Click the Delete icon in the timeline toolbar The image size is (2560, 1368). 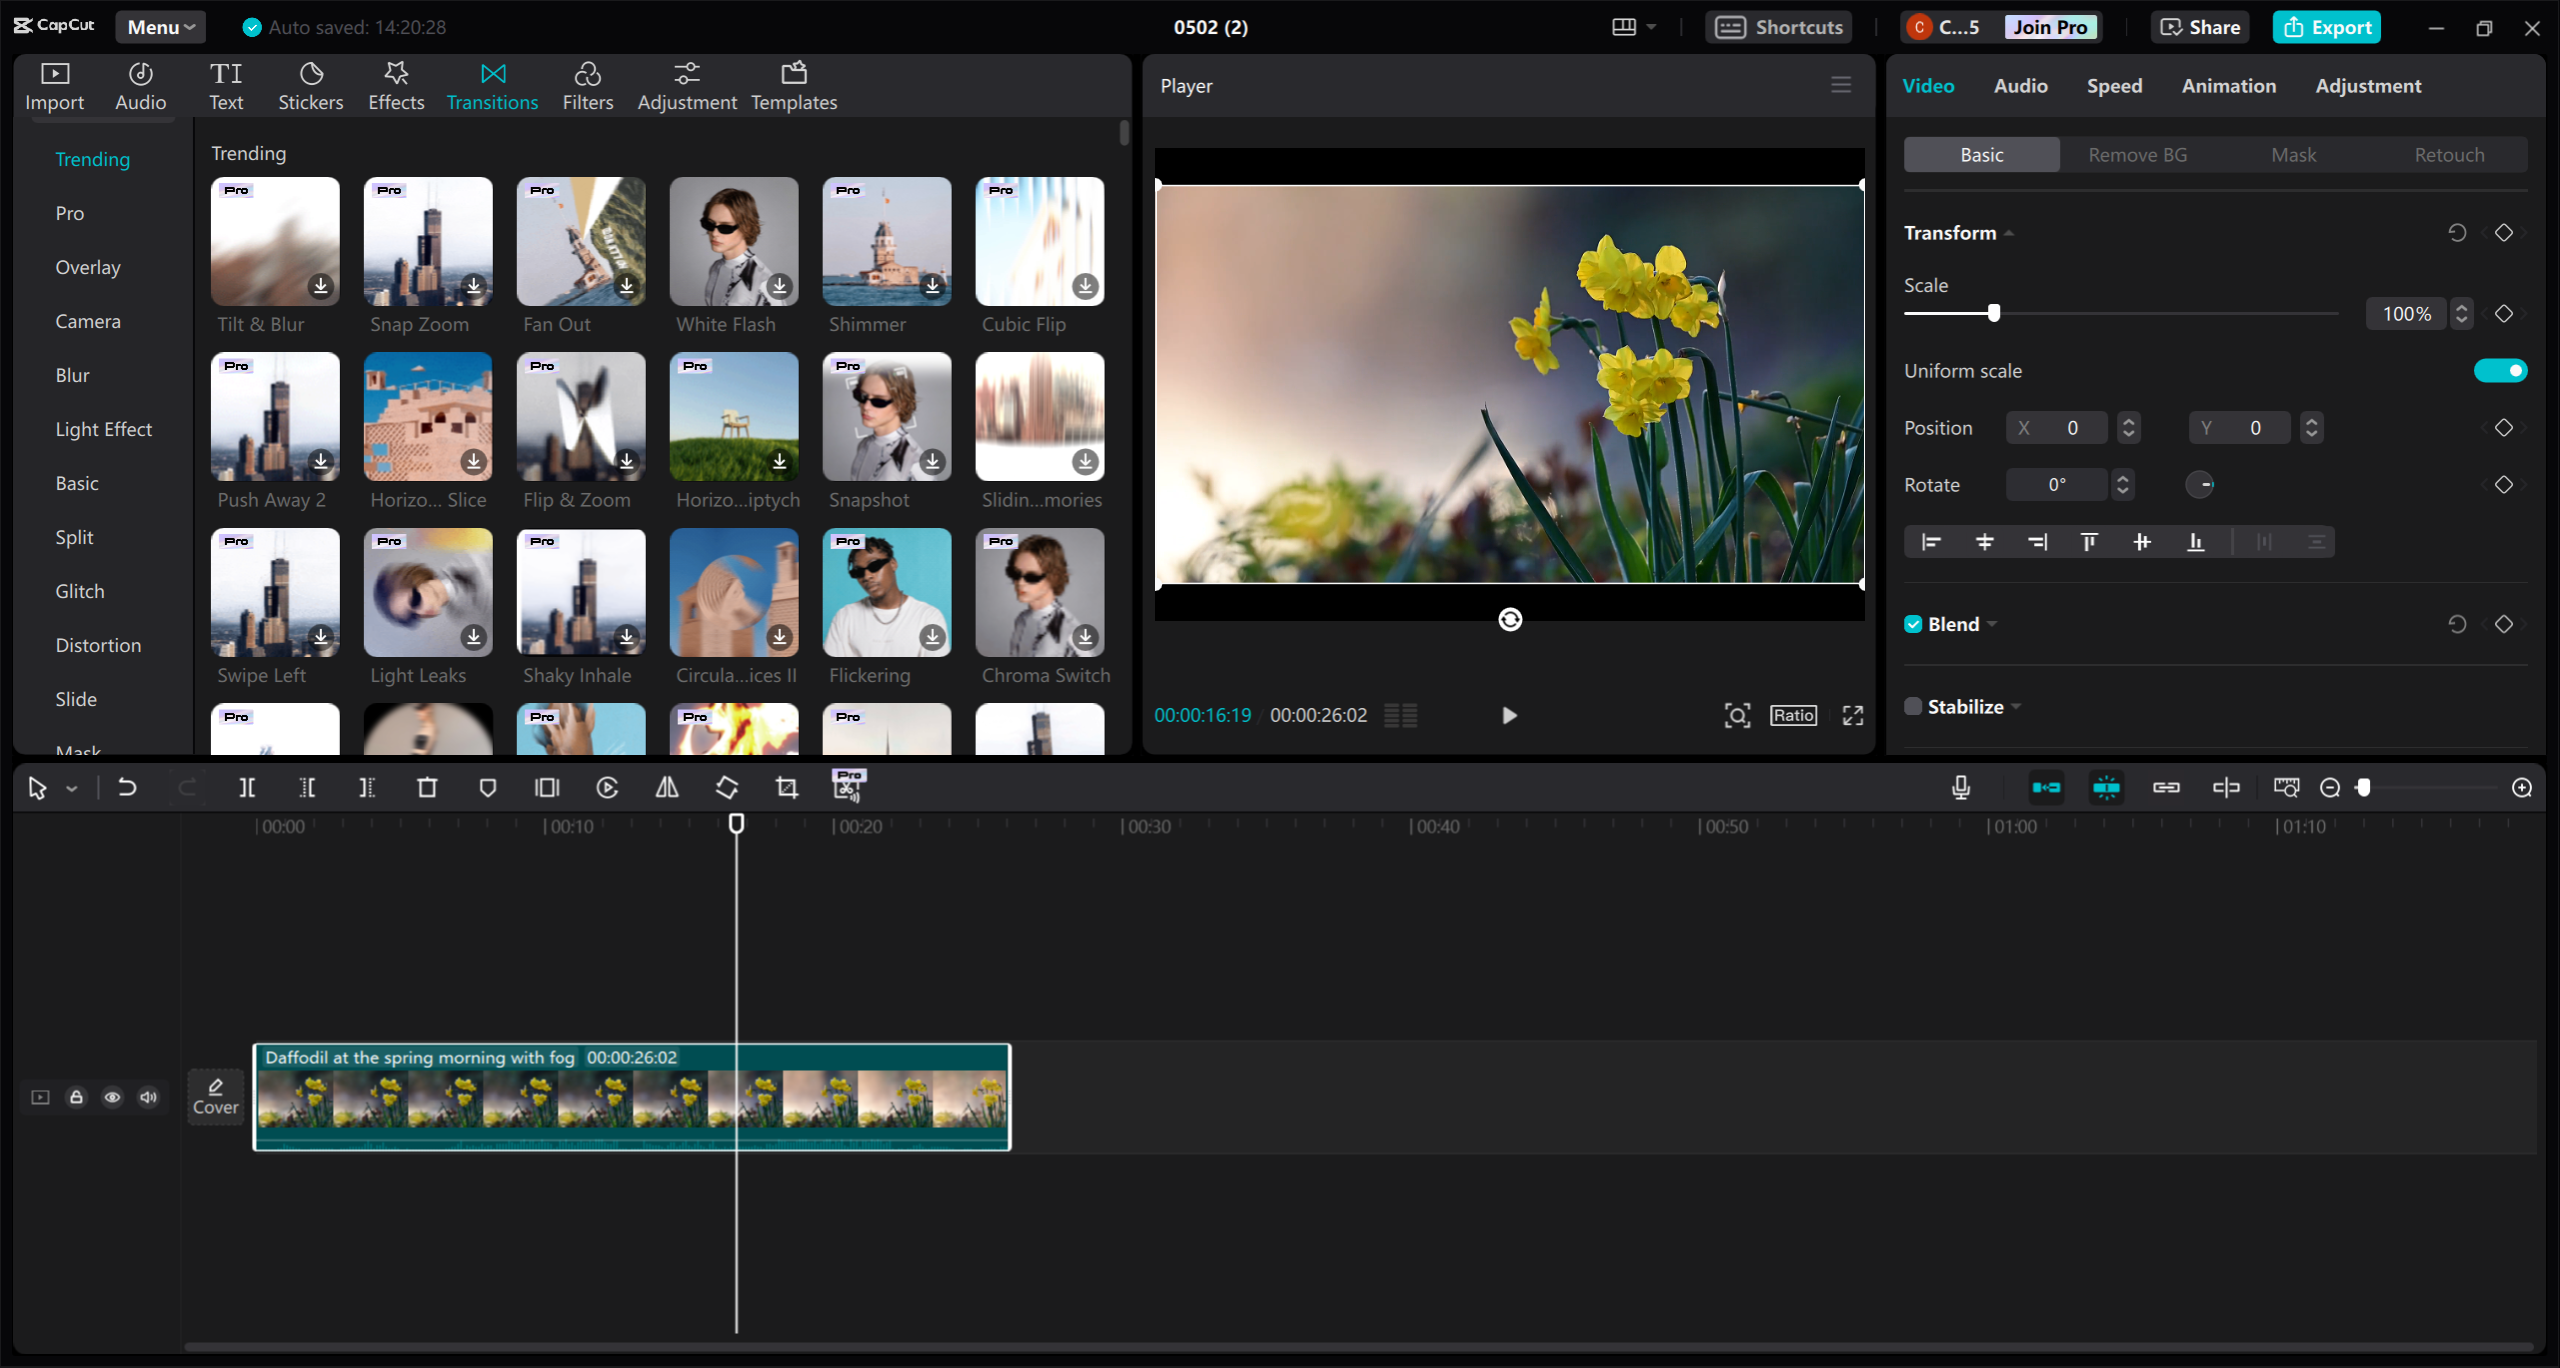(428, 787)
